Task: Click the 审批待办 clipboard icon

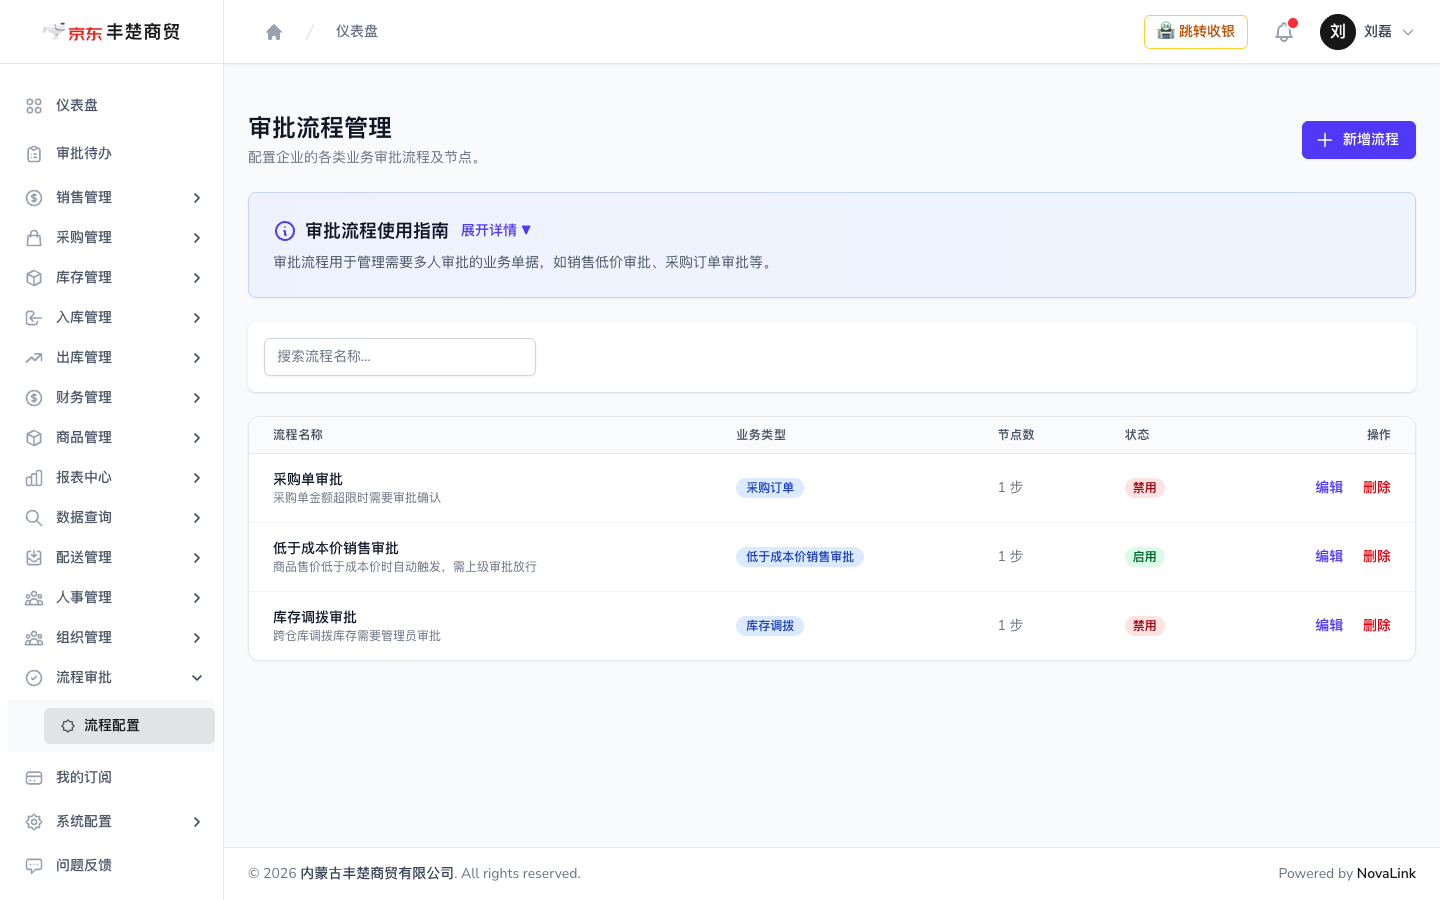Action: click(34, 154)
